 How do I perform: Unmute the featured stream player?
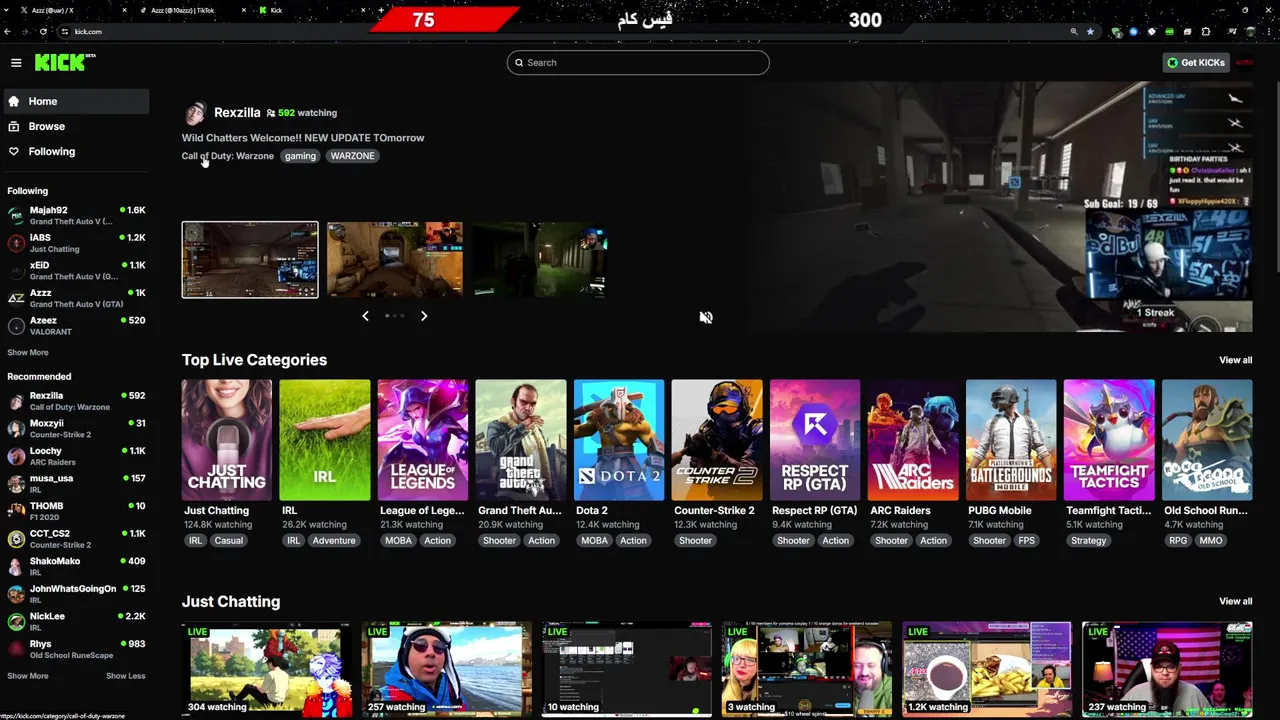[x=706, y=317]
